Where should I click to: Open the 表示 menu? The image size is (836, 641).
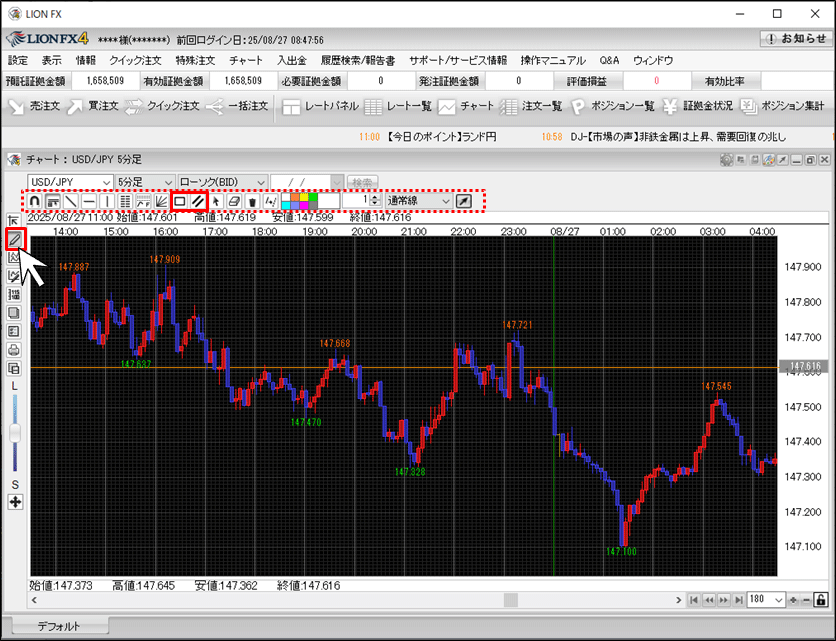pos(51,60)
